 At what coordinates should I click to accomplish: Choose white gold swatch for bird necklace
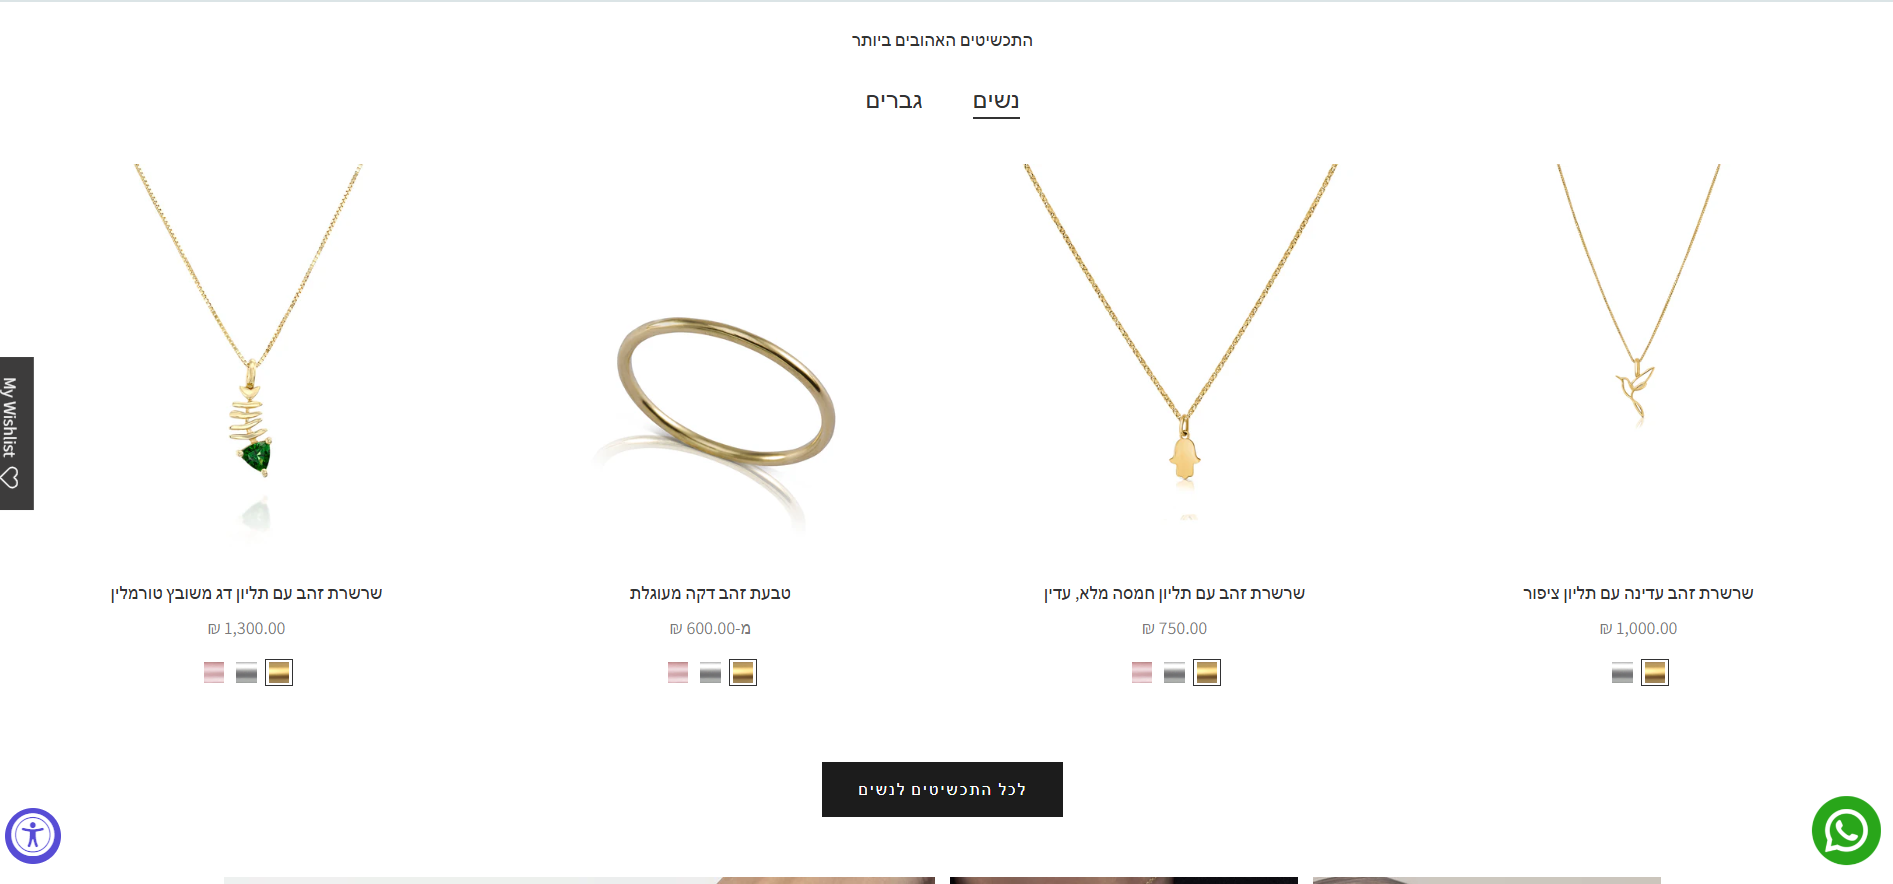point(1623,673)
